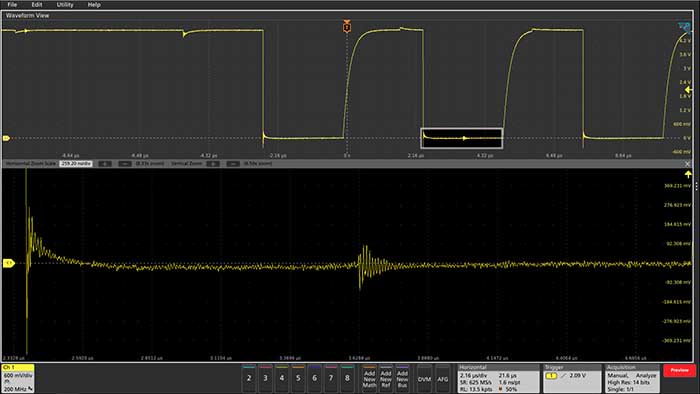Turn on channel 8 button
The width and height of the screenshot is (700, 394).
point(347,378)
